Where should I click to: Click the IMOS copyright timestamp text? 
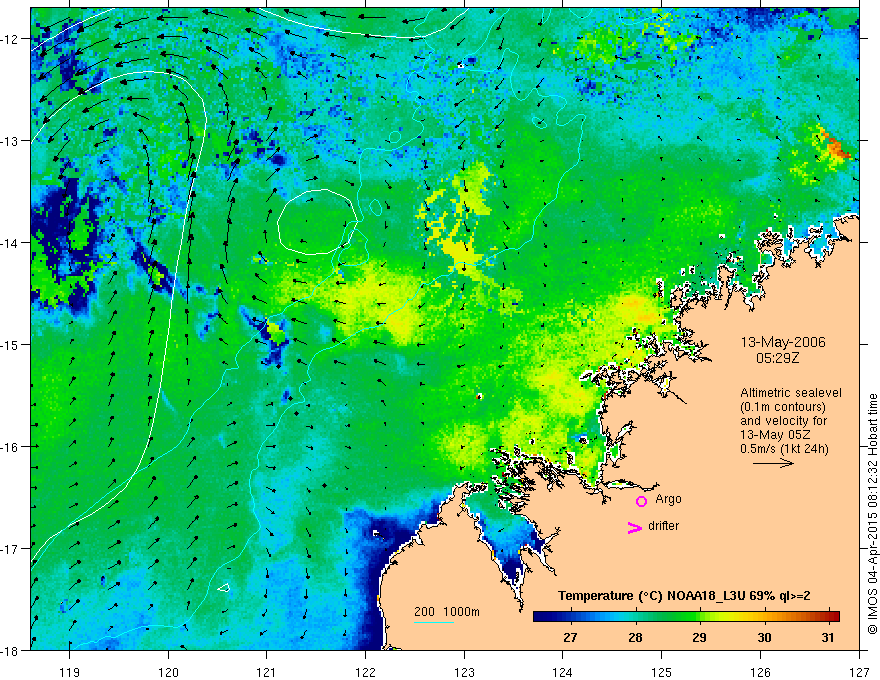pos(872,514)
